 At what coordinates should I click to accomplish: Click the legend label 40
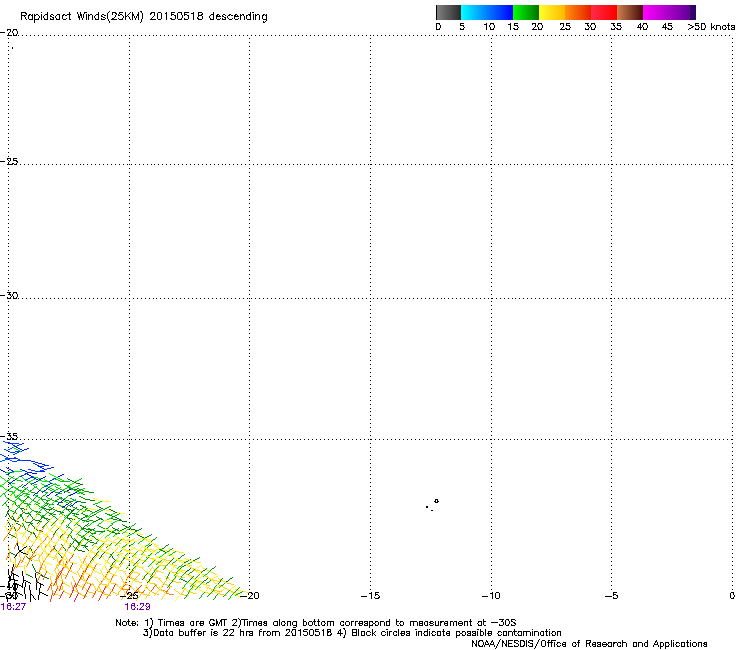[x=642, y=27]
